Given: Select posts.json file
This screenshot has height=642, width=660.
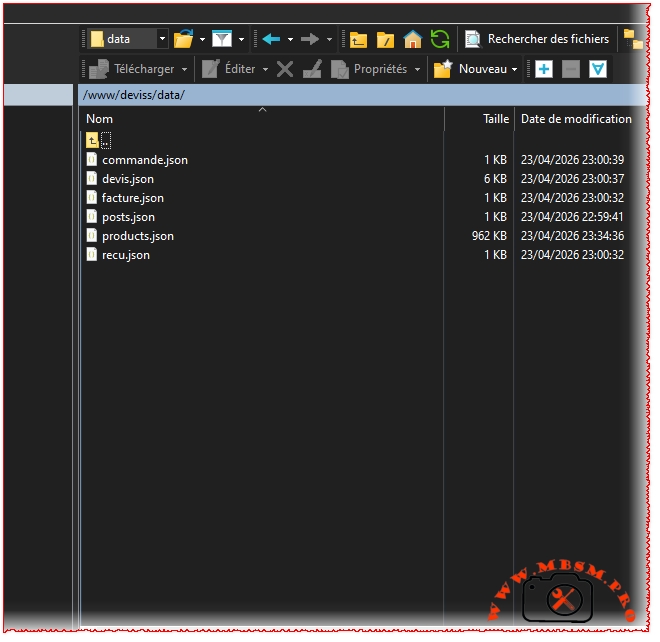Looking at the screenshot, I should pos(128,217).
